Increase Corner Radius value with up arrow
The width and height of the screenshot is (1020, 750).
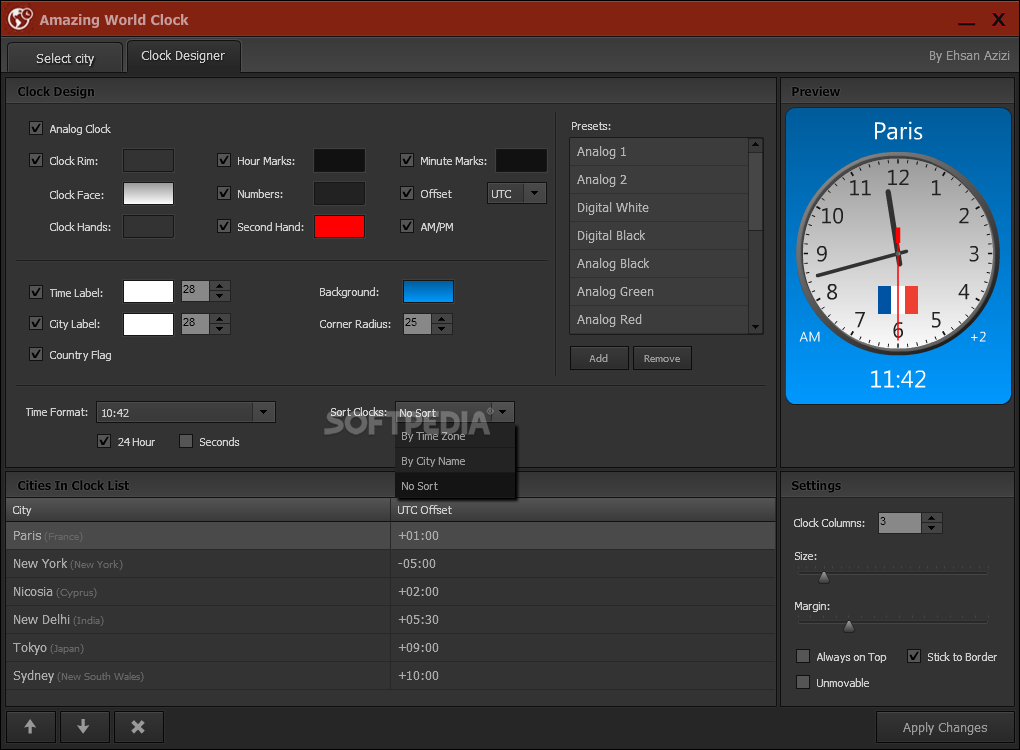(442, 319)
